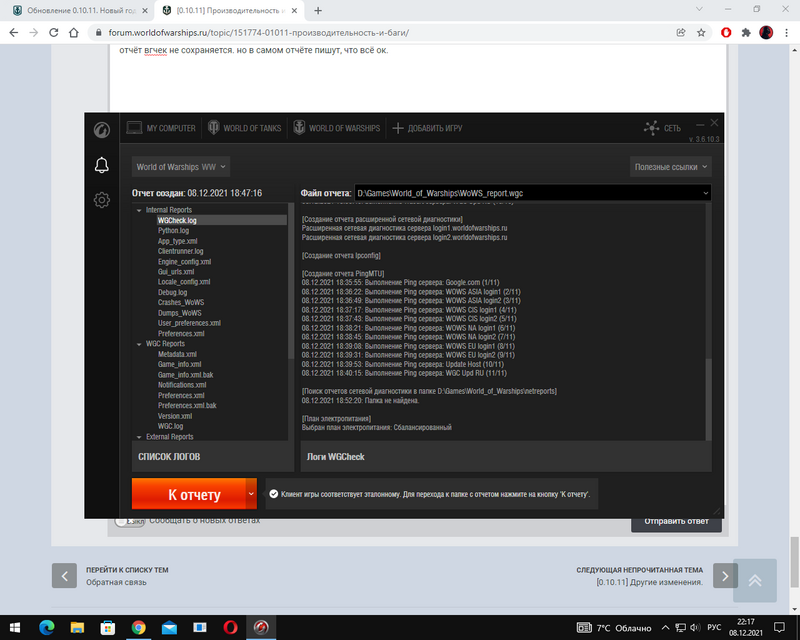Select Preferences.xml.bak under WGC Reports

pyautogui.click(x=187, y=406)
